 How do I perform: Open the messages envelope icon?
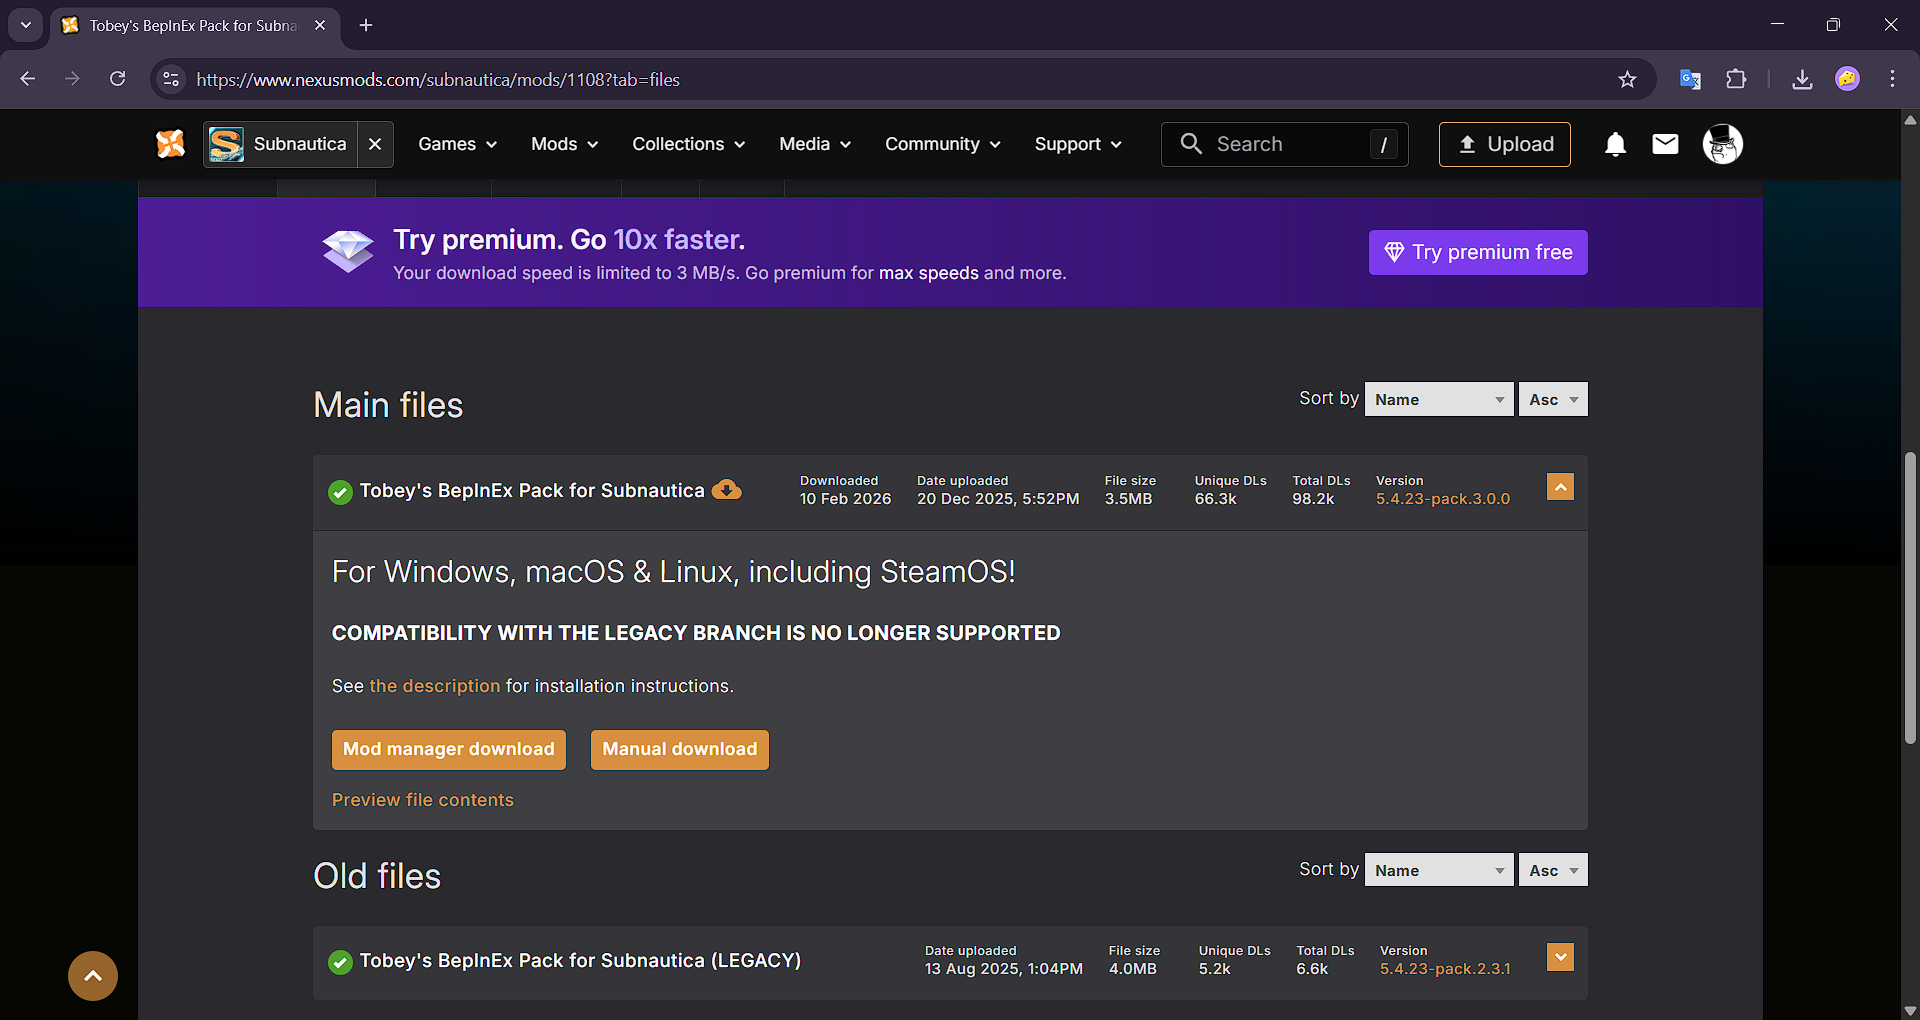tap(1665, 144)
